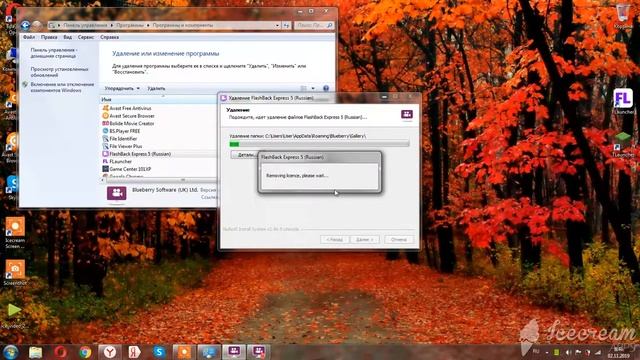This screenshot has height=360, width=640.
Task: Select File Identifier entry
Action: (119, 139)
